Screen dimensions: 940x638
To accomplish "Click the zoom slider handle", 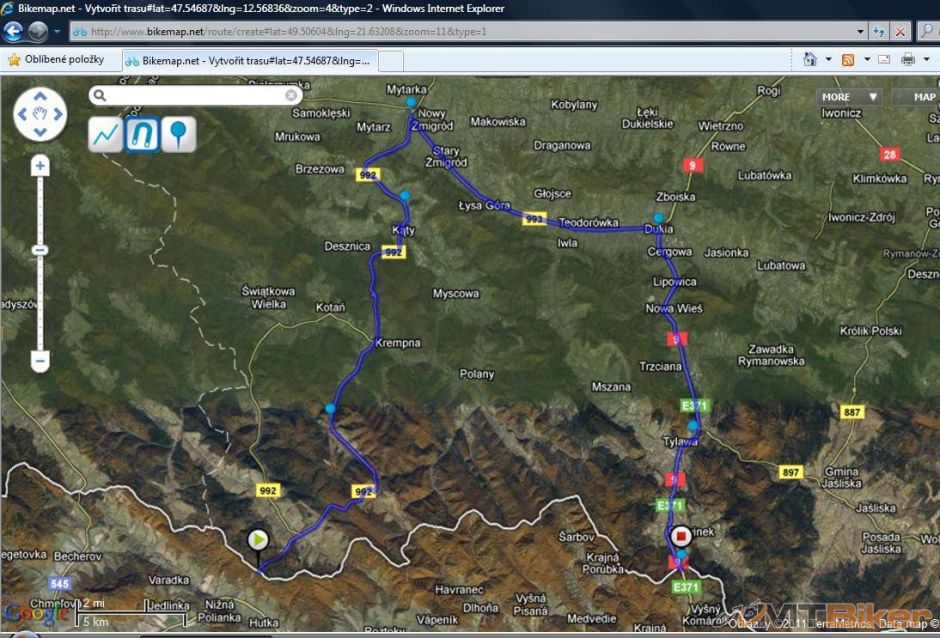I will (x=40, y=250).
